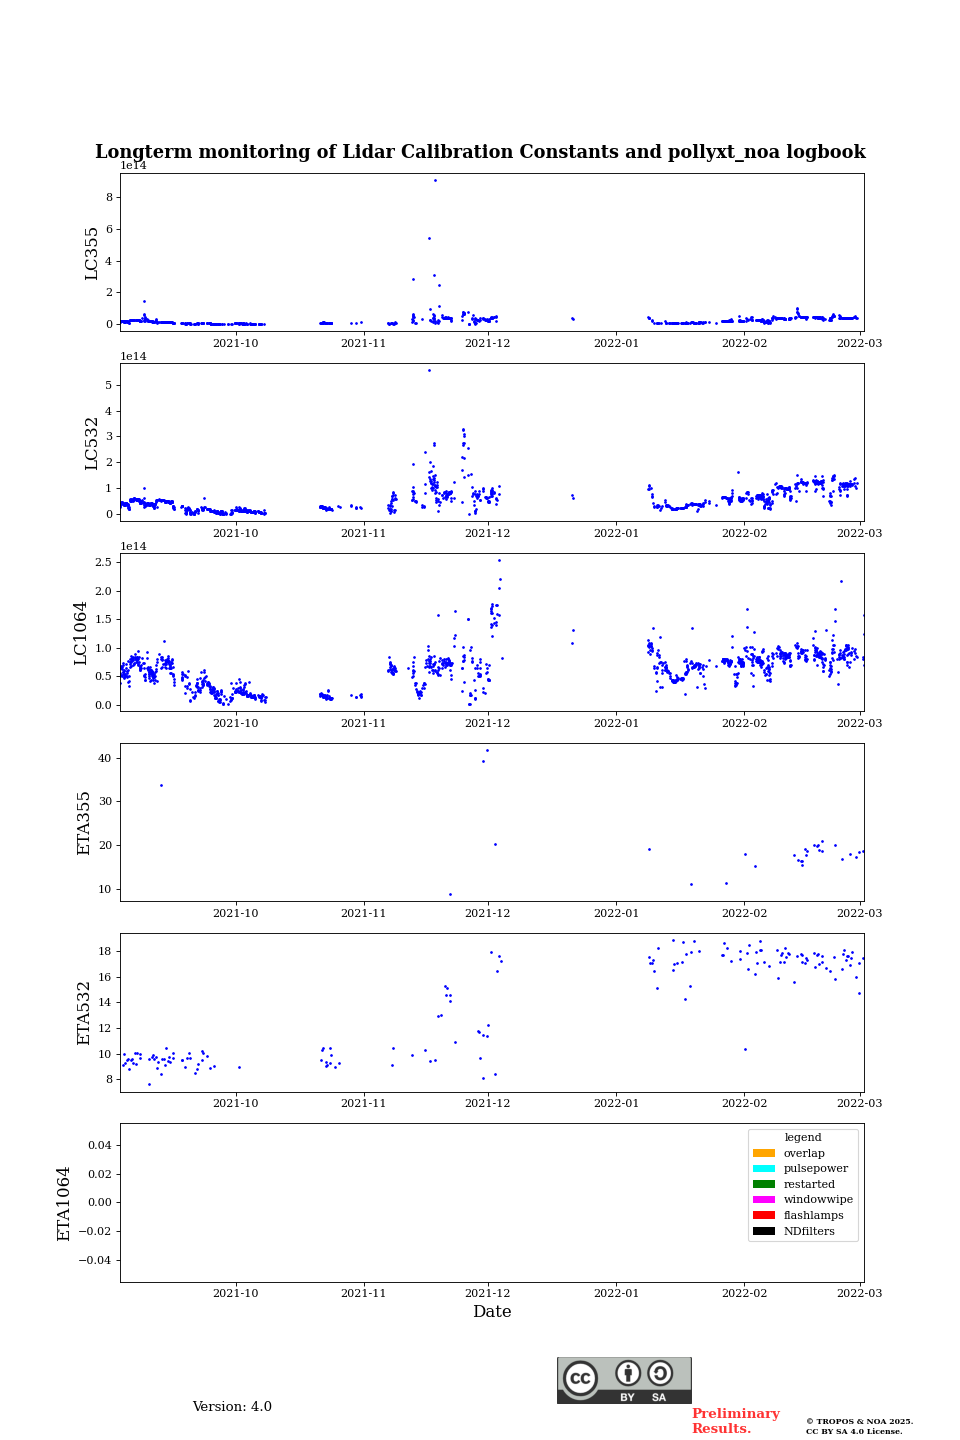Click the SA share-alike arrow icon
The width and height of the screenshot is (960, 1440).
pos(660,1373)
